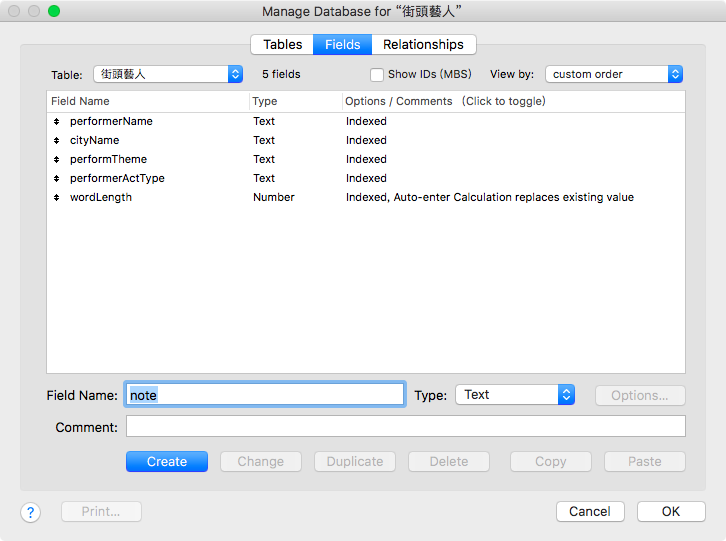Click the Create button

tap(167, 461)
